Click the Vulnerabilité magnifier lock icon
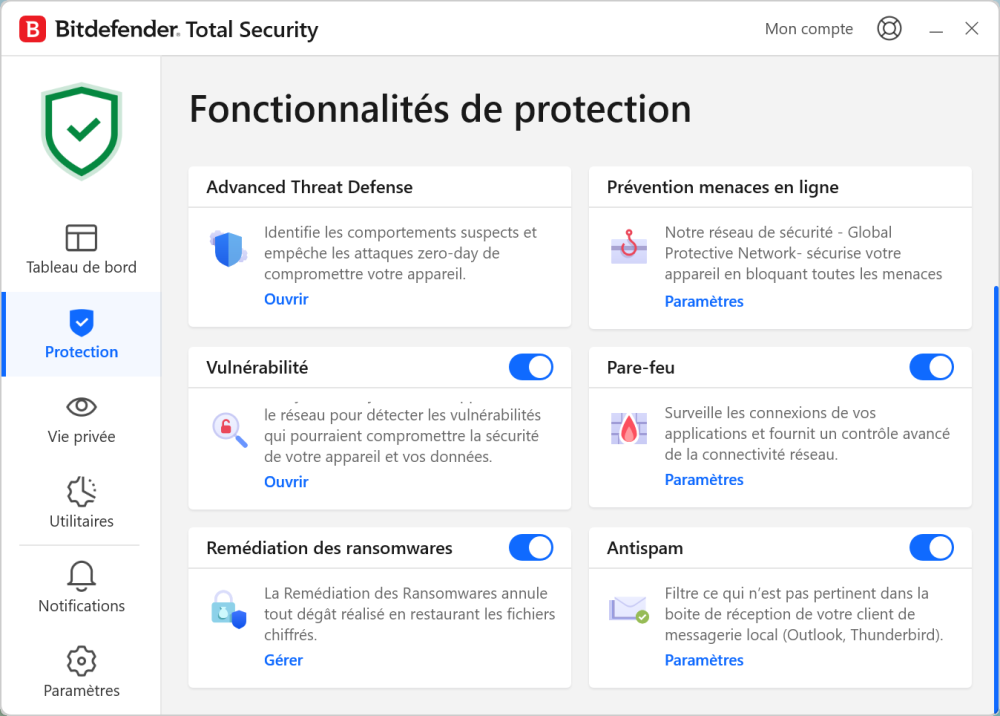This screenshot has width=1000, height=716. [x=229, y=429]
